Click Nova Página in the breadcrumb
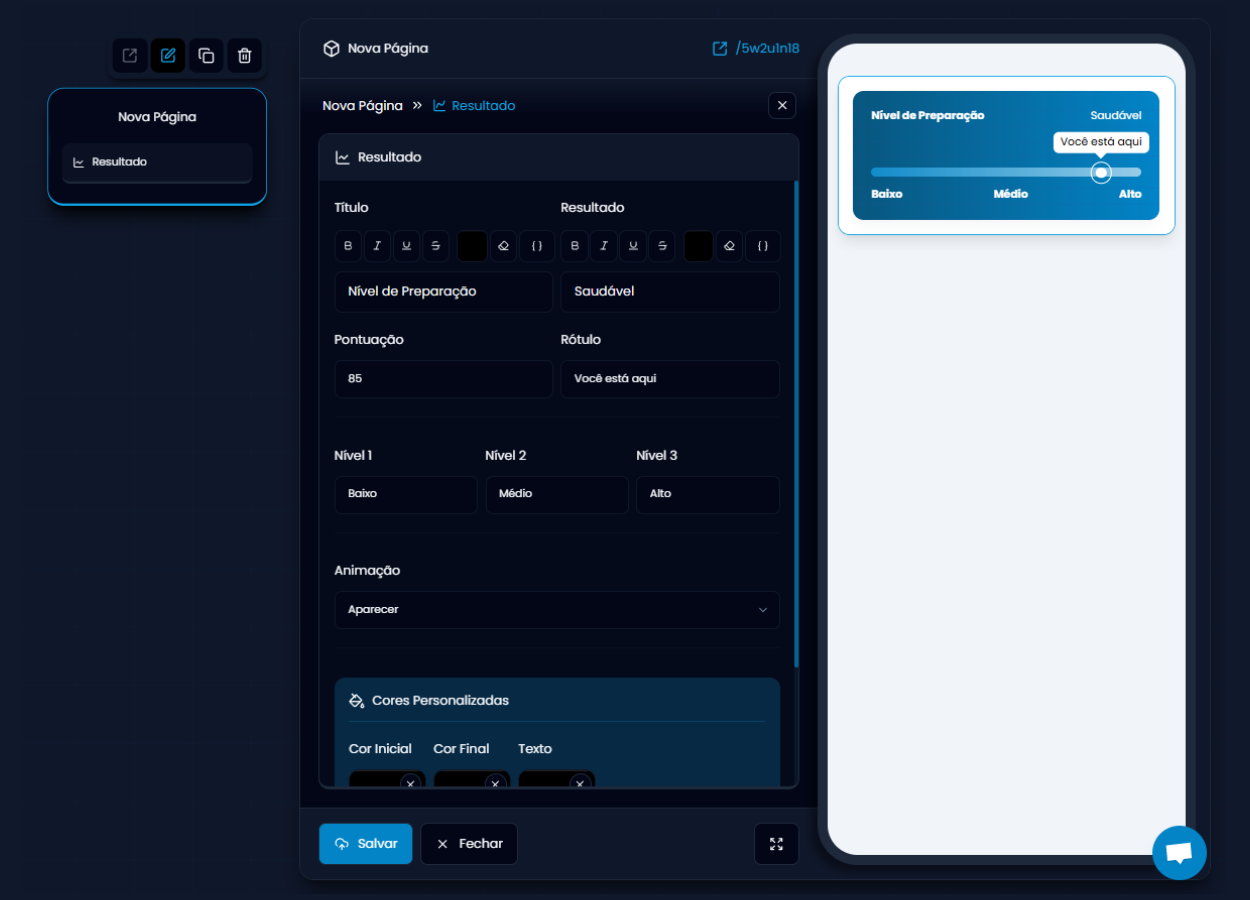Image resolution: width=1250 pixels, height=900 pixels. [x=362, y=105]
